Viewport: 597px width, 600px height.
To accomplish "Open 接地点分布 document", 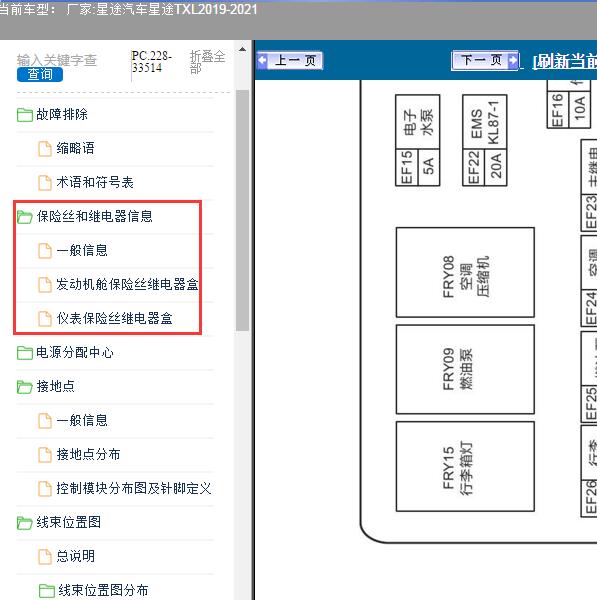I will pyautogui.click(x=88, y=455).
